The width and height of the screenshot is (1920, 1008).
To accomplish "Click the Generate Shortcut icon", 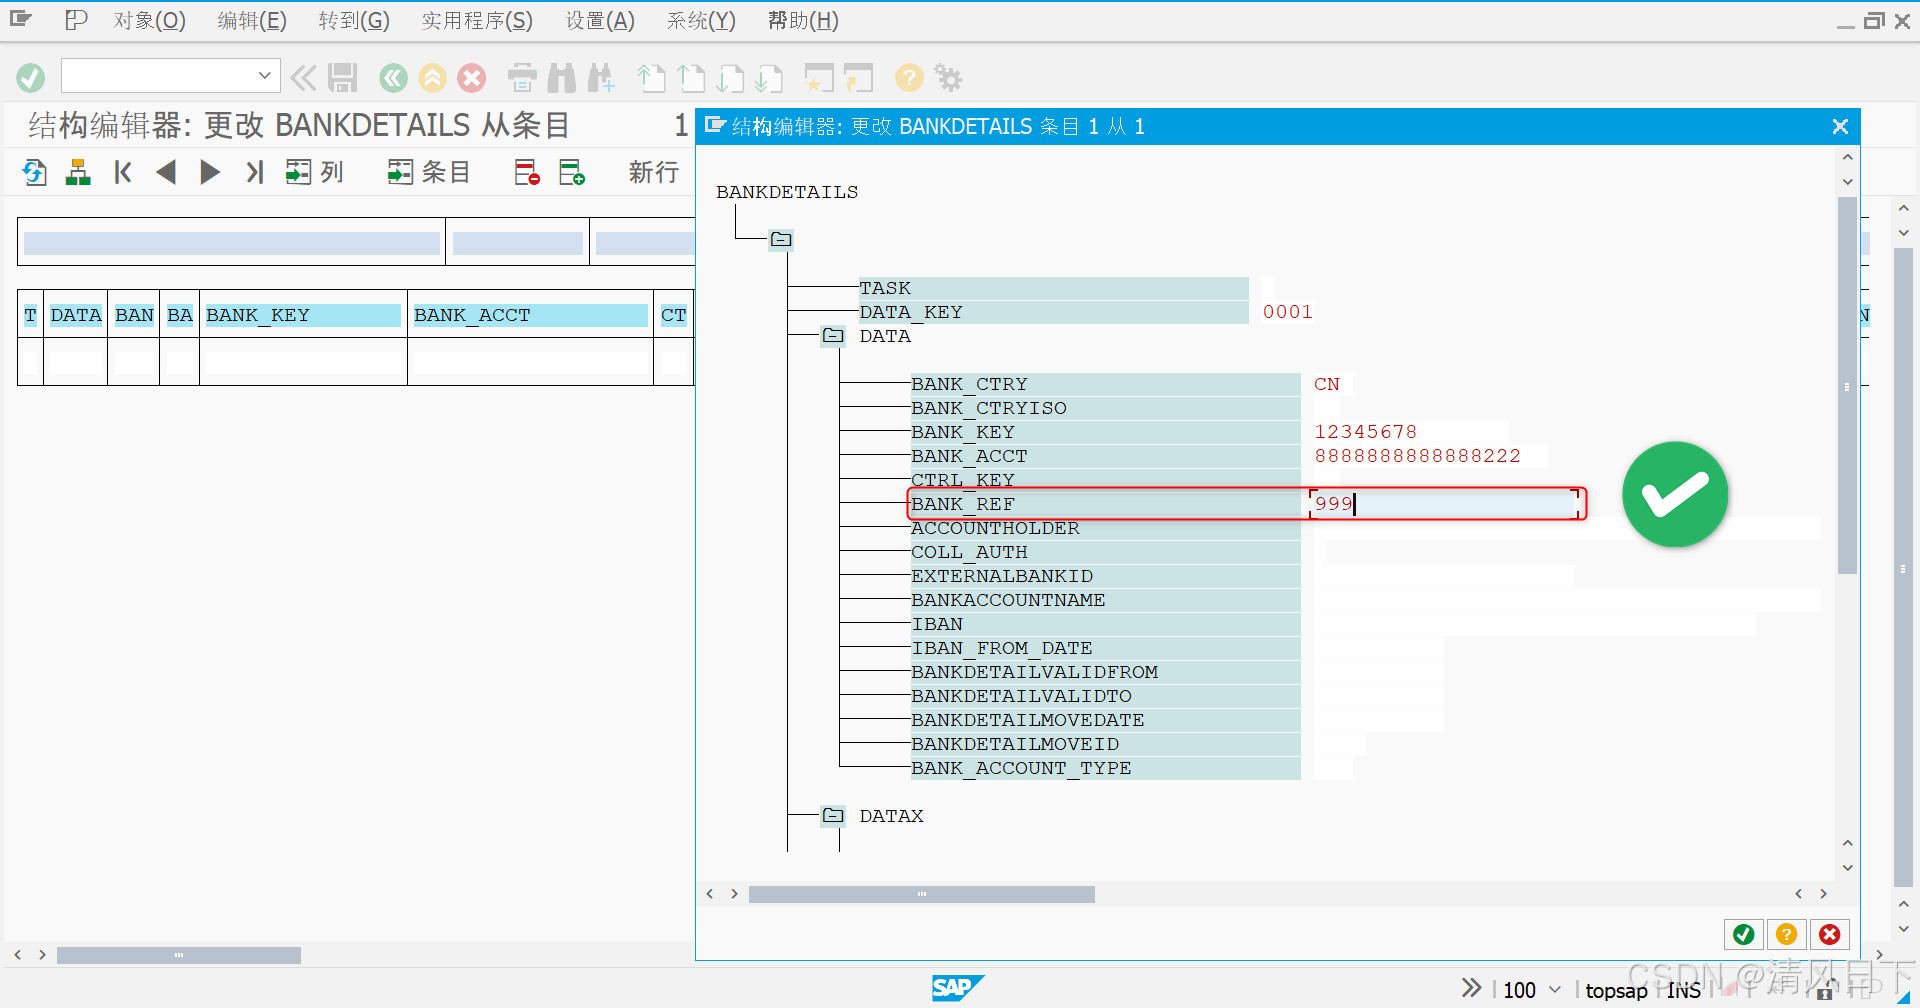I will pos(858,78).
